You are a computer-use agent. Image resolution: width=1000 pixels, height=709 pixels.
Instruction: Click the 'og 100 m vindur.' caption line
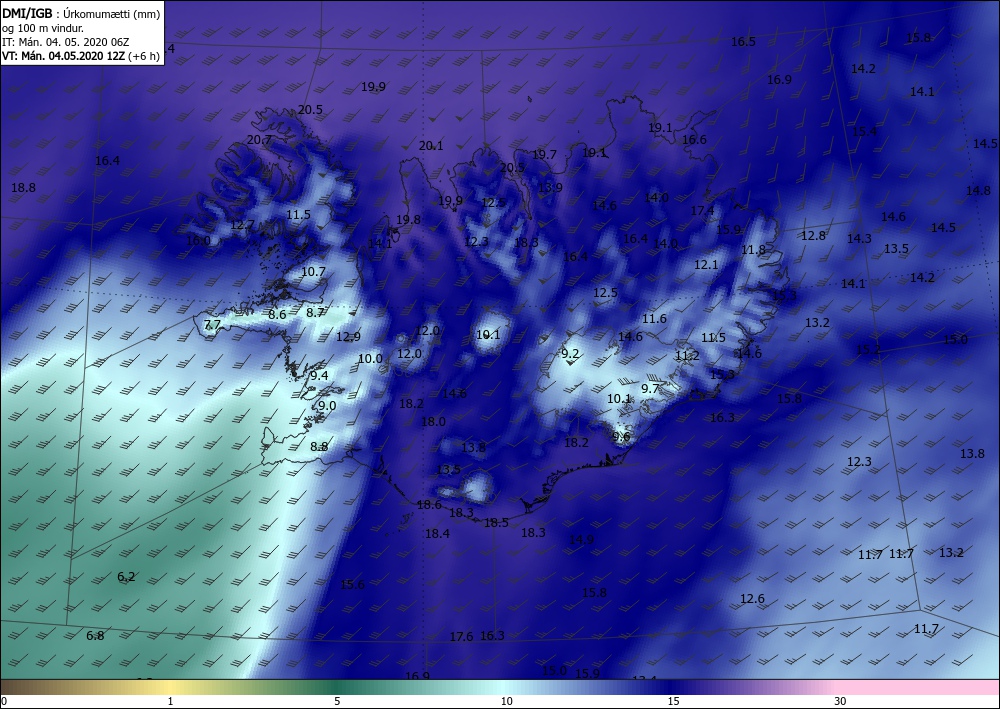click(43, 28)
